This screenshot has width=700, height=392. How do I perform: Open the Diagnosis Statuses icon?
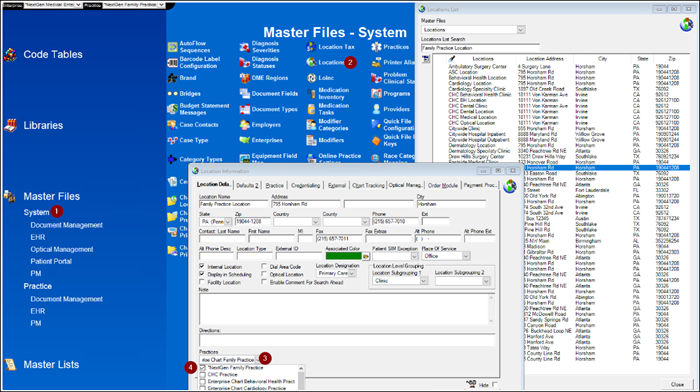(x=245, y=63)
